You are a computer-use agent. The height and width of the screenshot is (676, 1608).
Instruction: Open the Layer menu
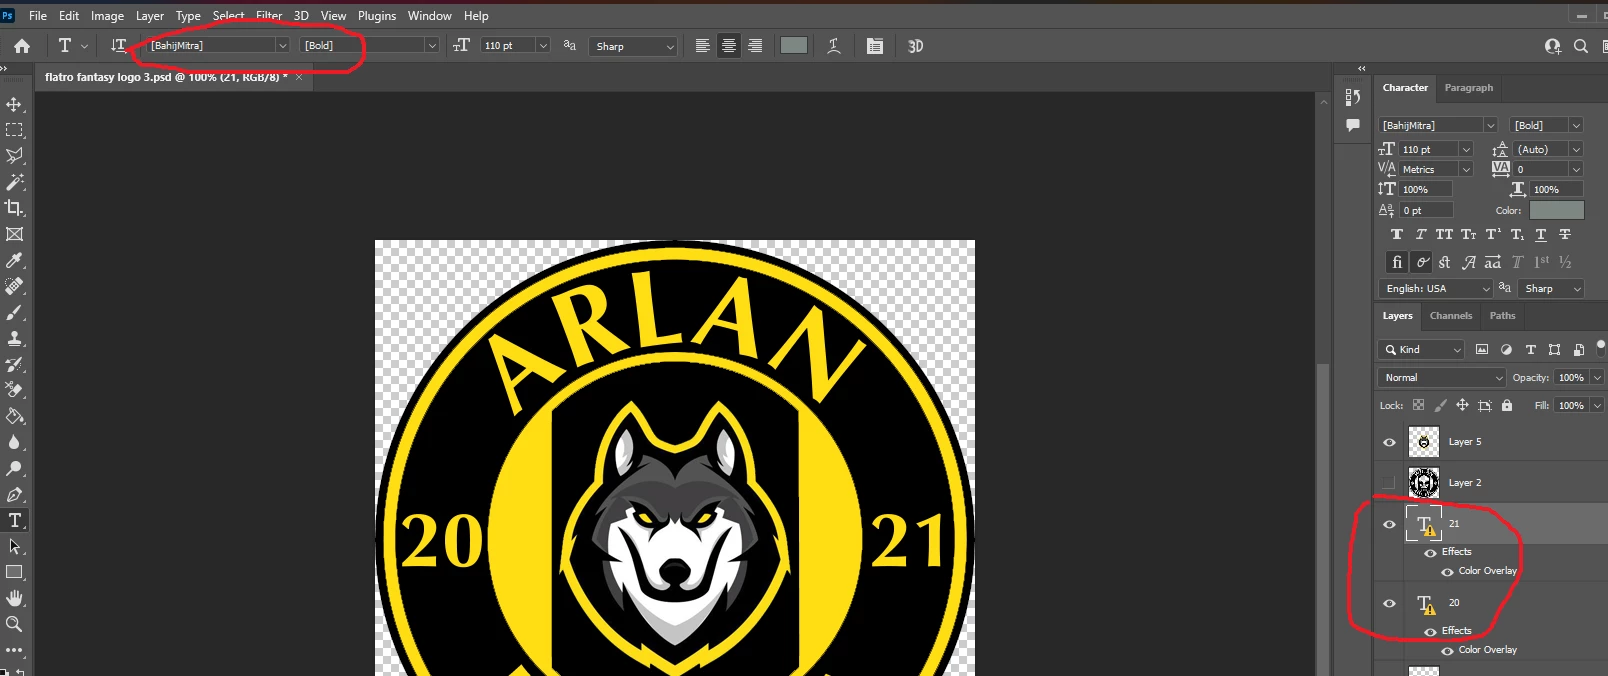[150, 16]
